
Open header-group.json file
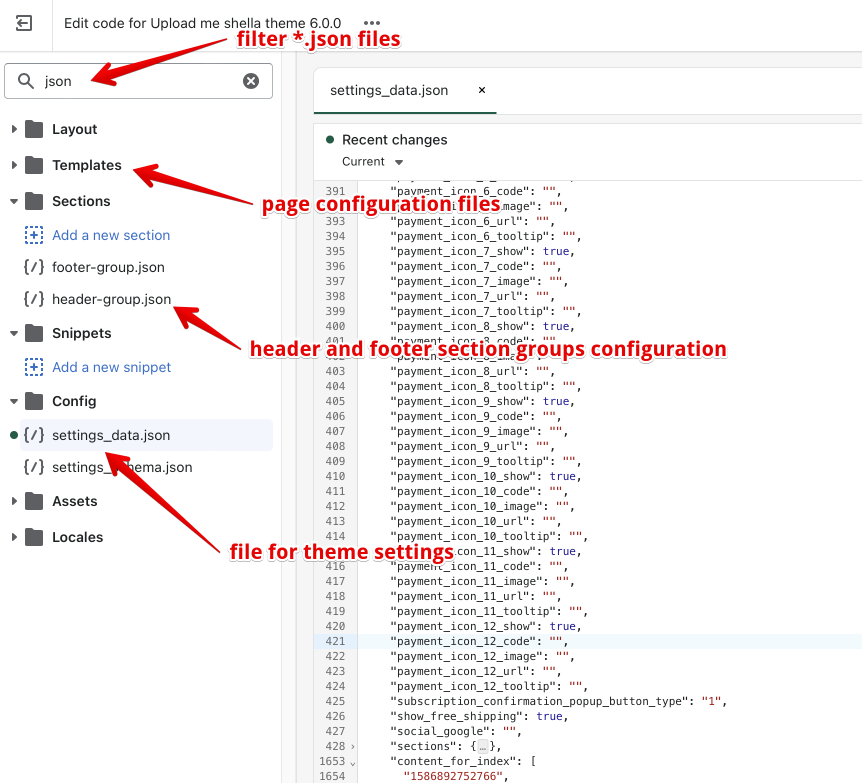pyautogui.click(x=112, y=299)
